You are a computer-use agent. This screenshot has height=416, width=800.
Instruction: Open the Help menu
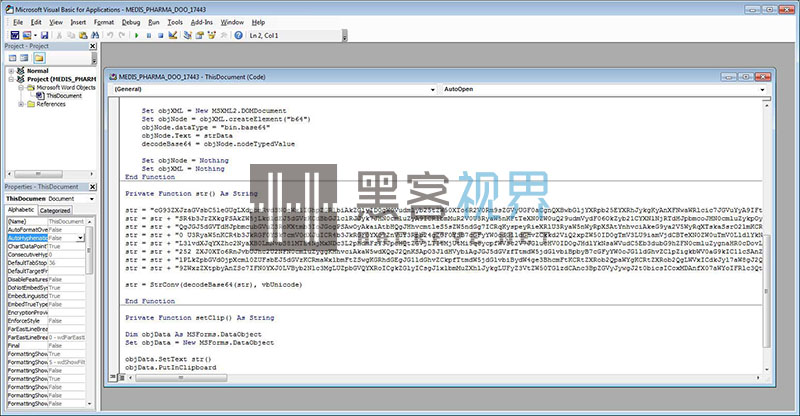(258, 22)
